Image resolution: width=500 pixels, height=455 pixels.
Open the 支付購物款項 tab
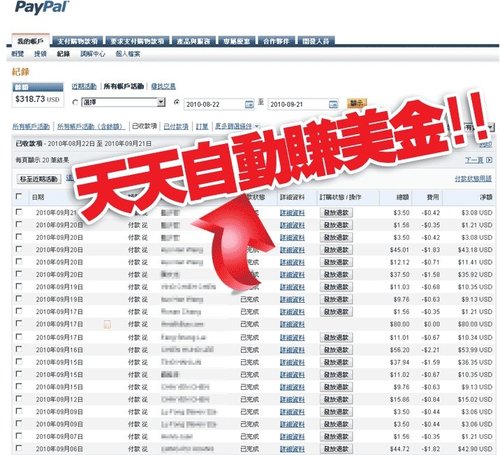[78, 41]
